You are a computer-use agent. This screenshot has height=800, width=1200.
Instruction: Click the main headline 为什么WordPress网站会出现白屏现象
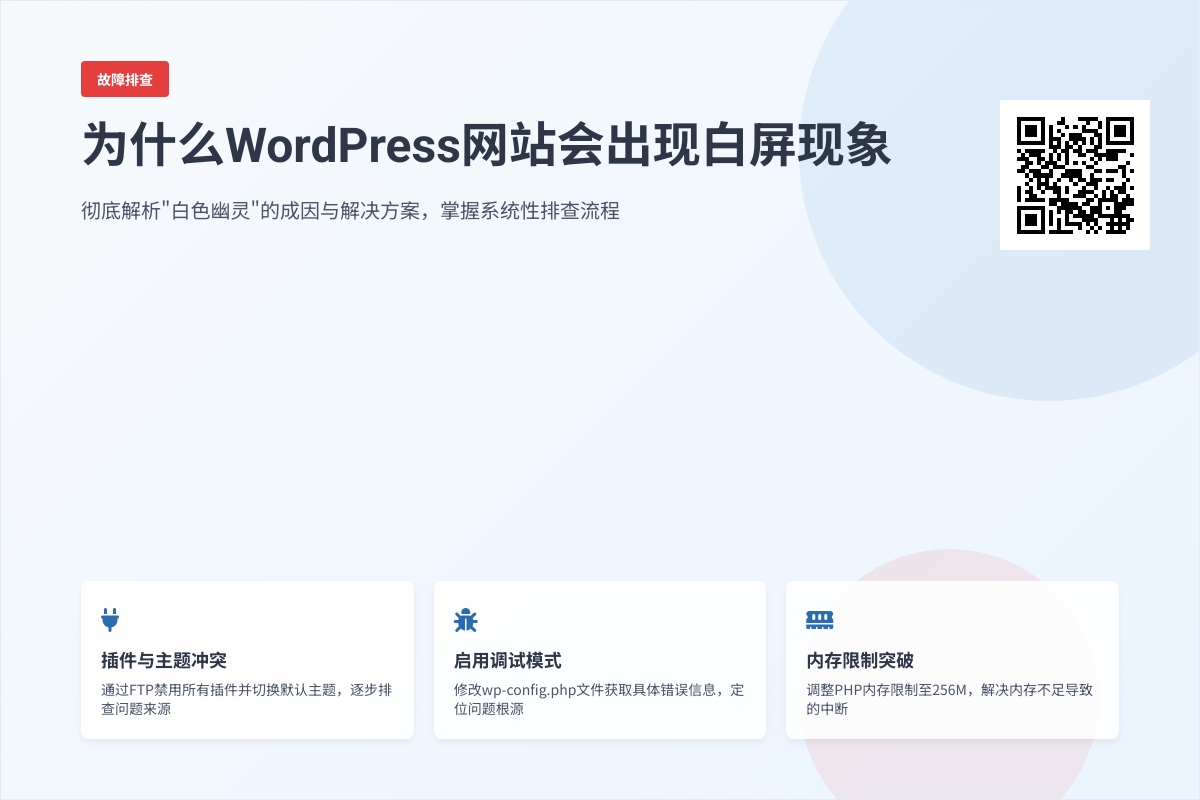click(x=486, y=146)
